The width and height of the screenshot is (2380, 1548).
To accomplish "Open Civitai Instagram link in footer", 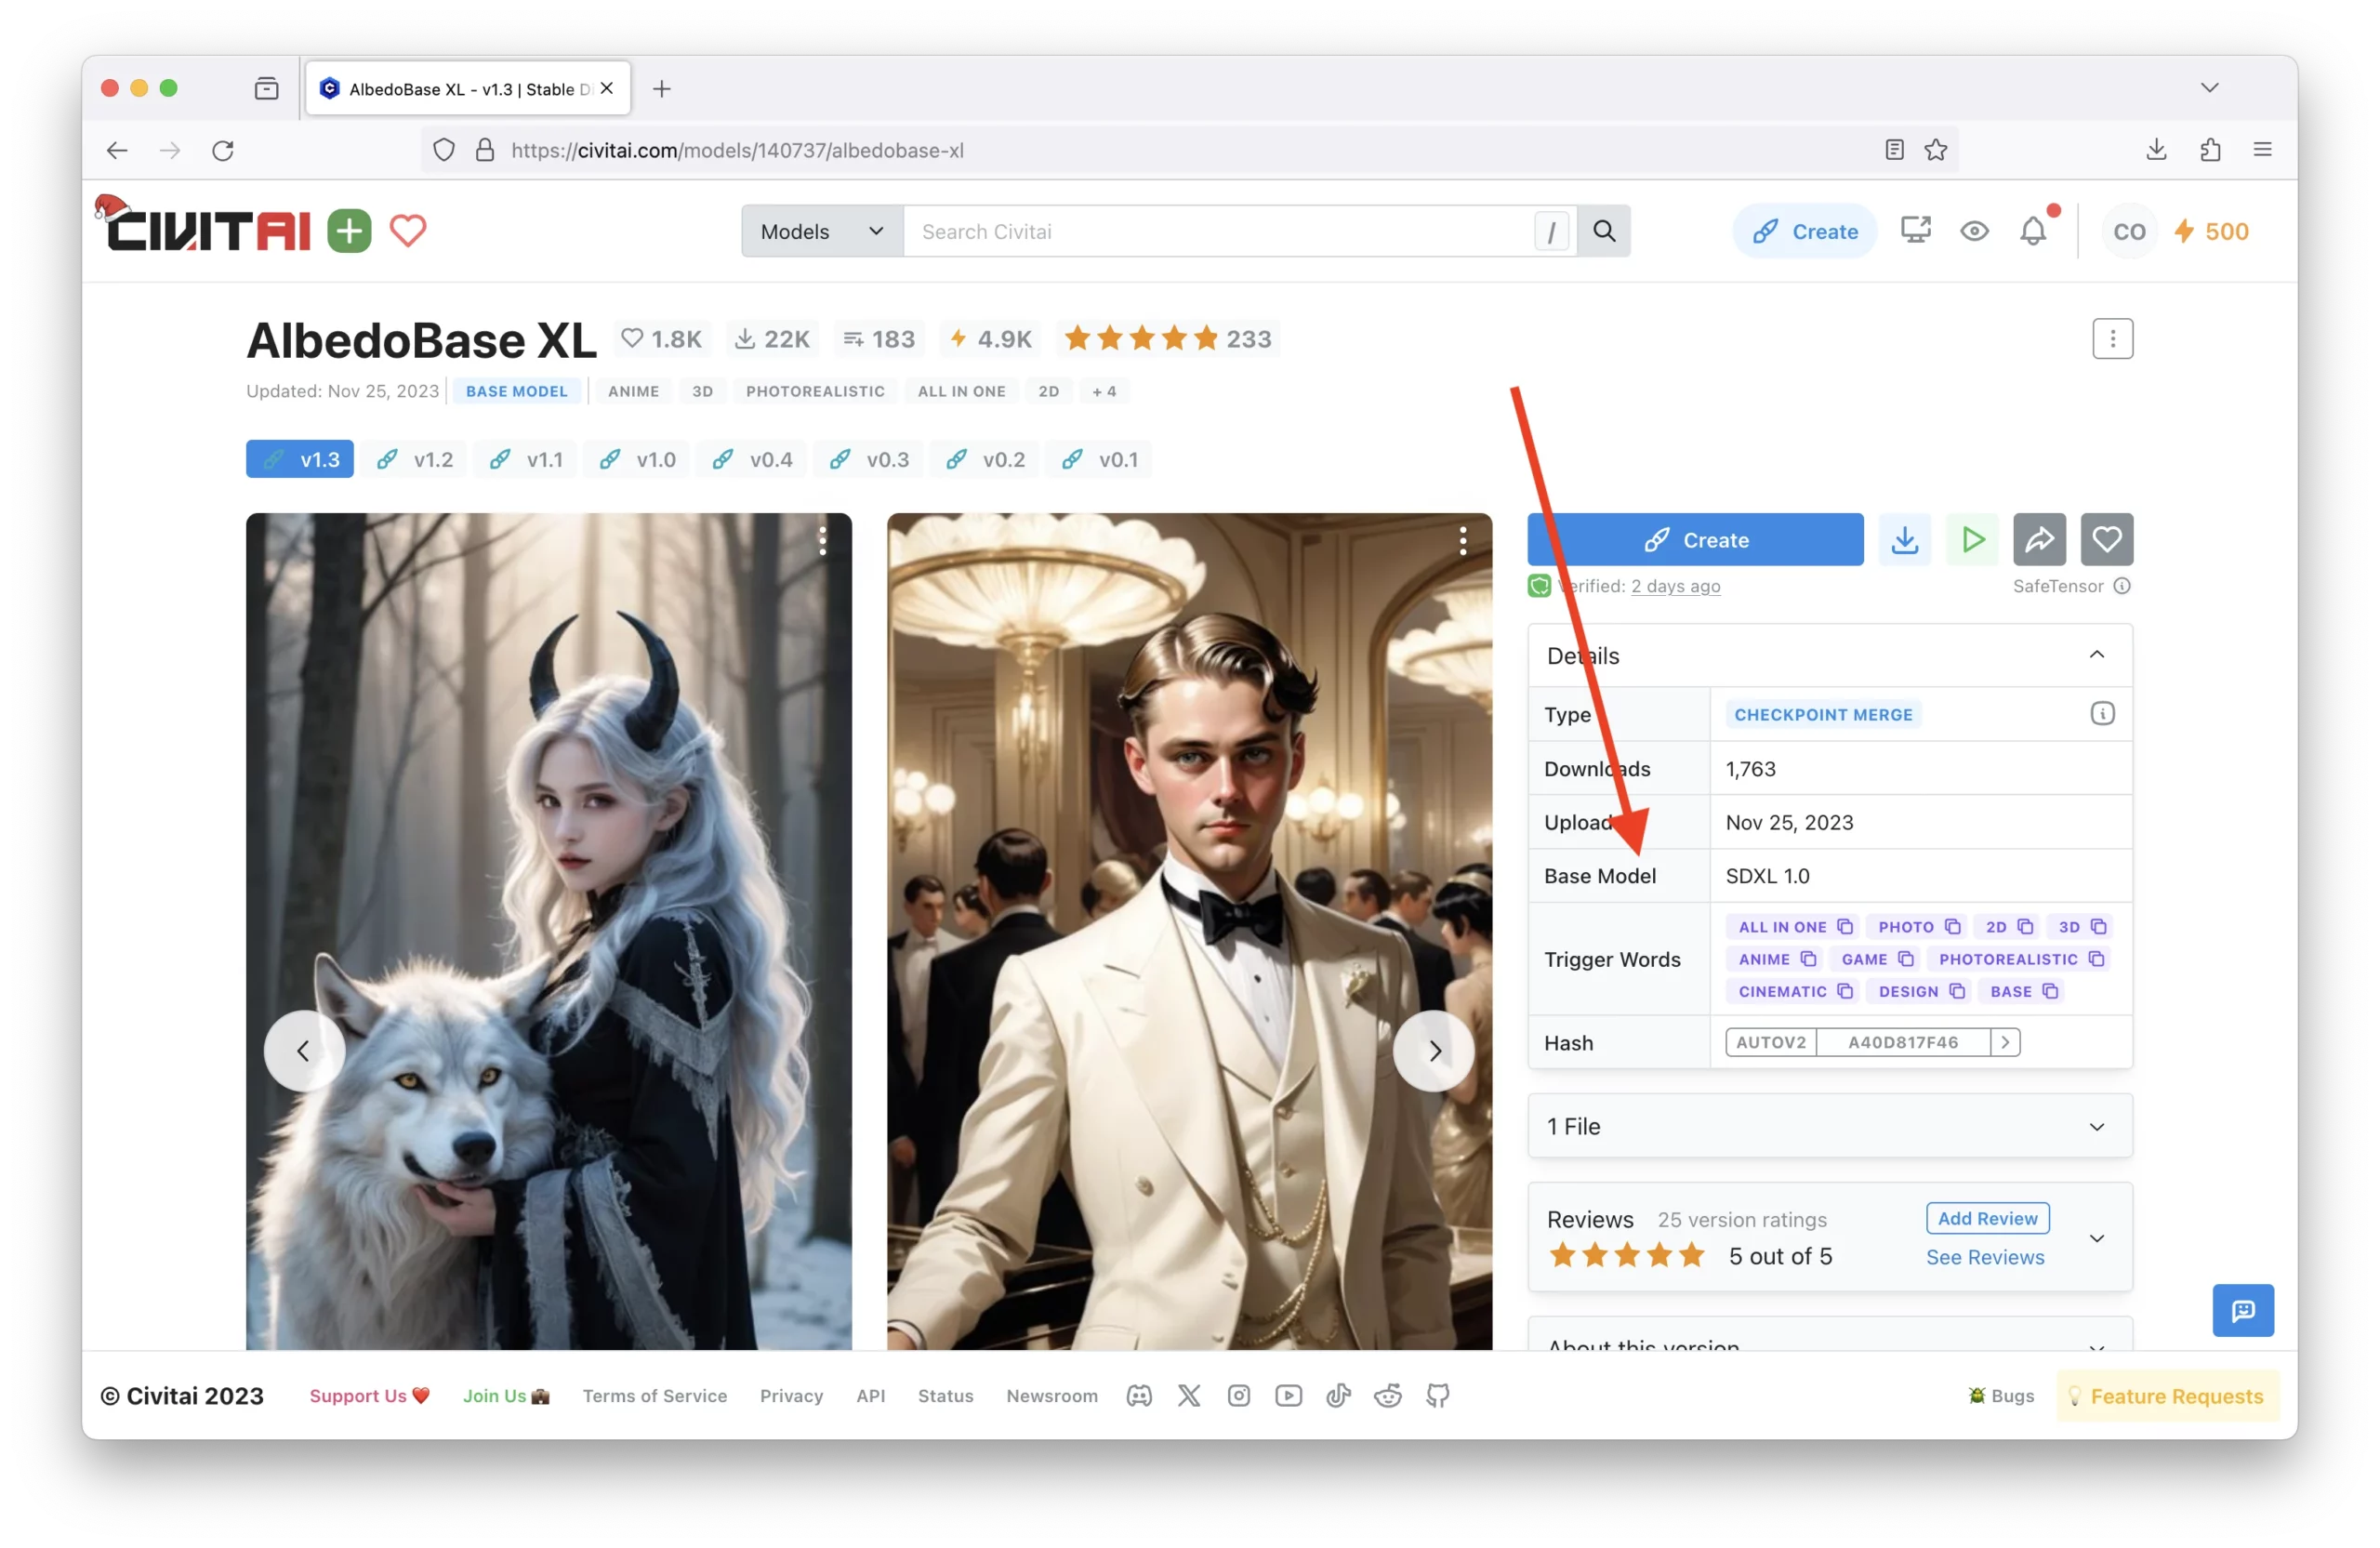I will click(x=1239, y=1396).
